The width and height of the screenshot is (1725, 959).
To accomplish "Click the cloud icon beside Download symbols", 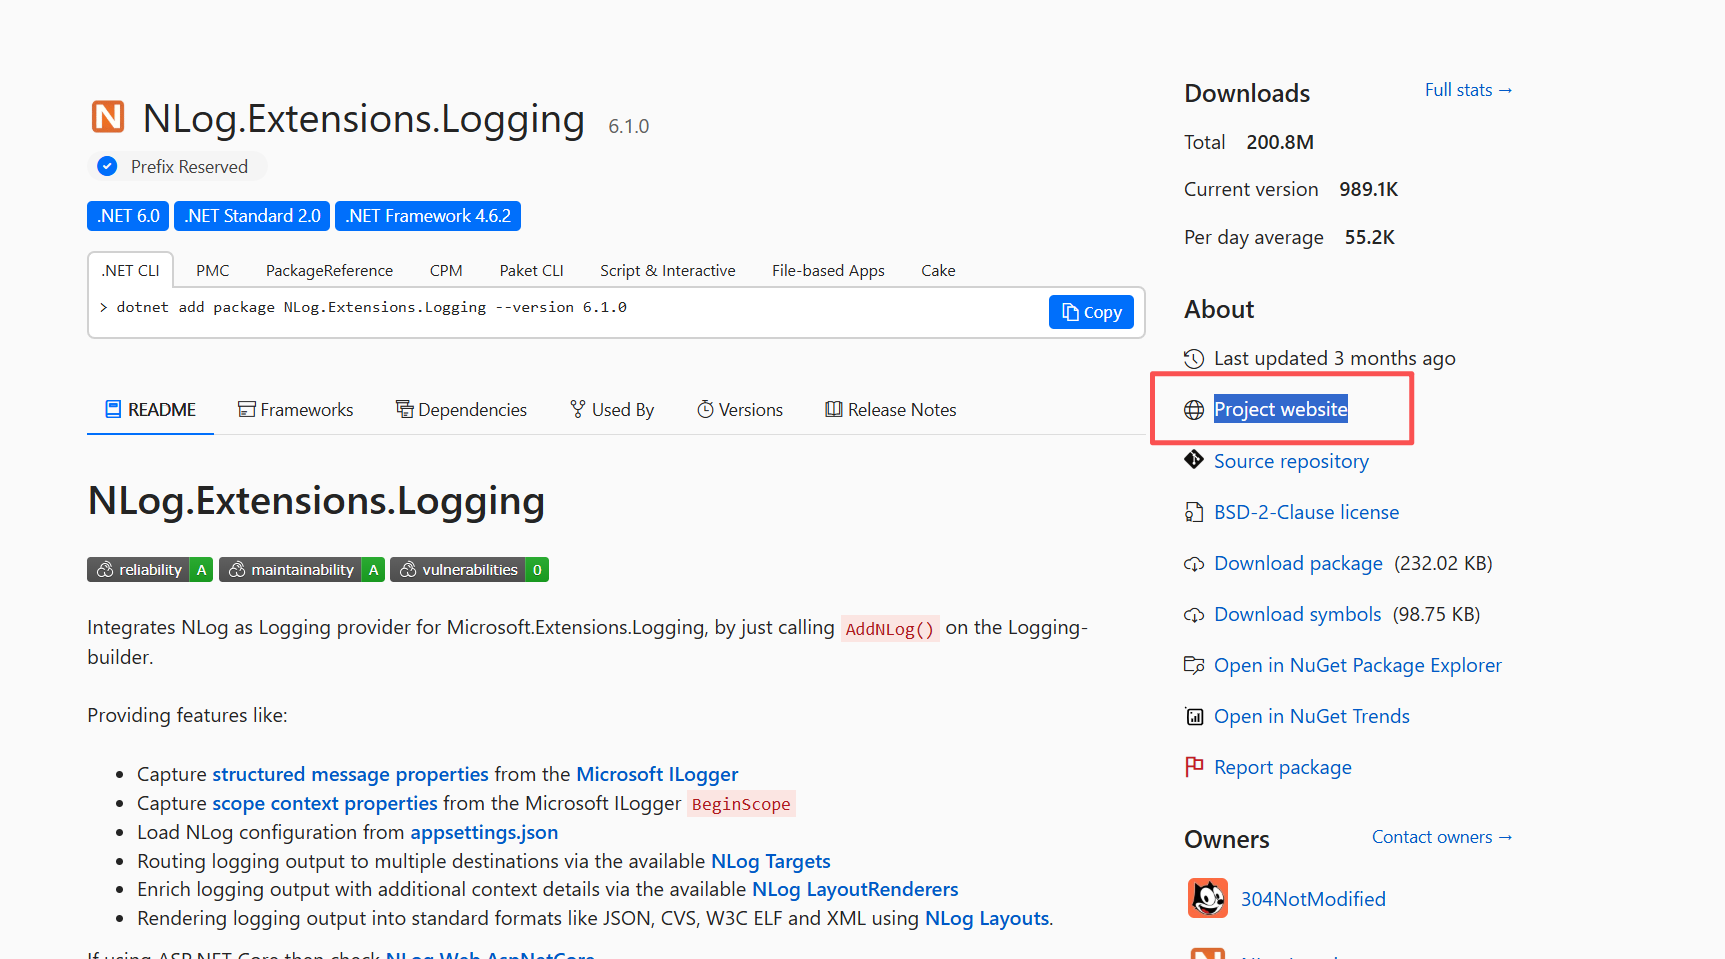I will [x=1194, y=615].
